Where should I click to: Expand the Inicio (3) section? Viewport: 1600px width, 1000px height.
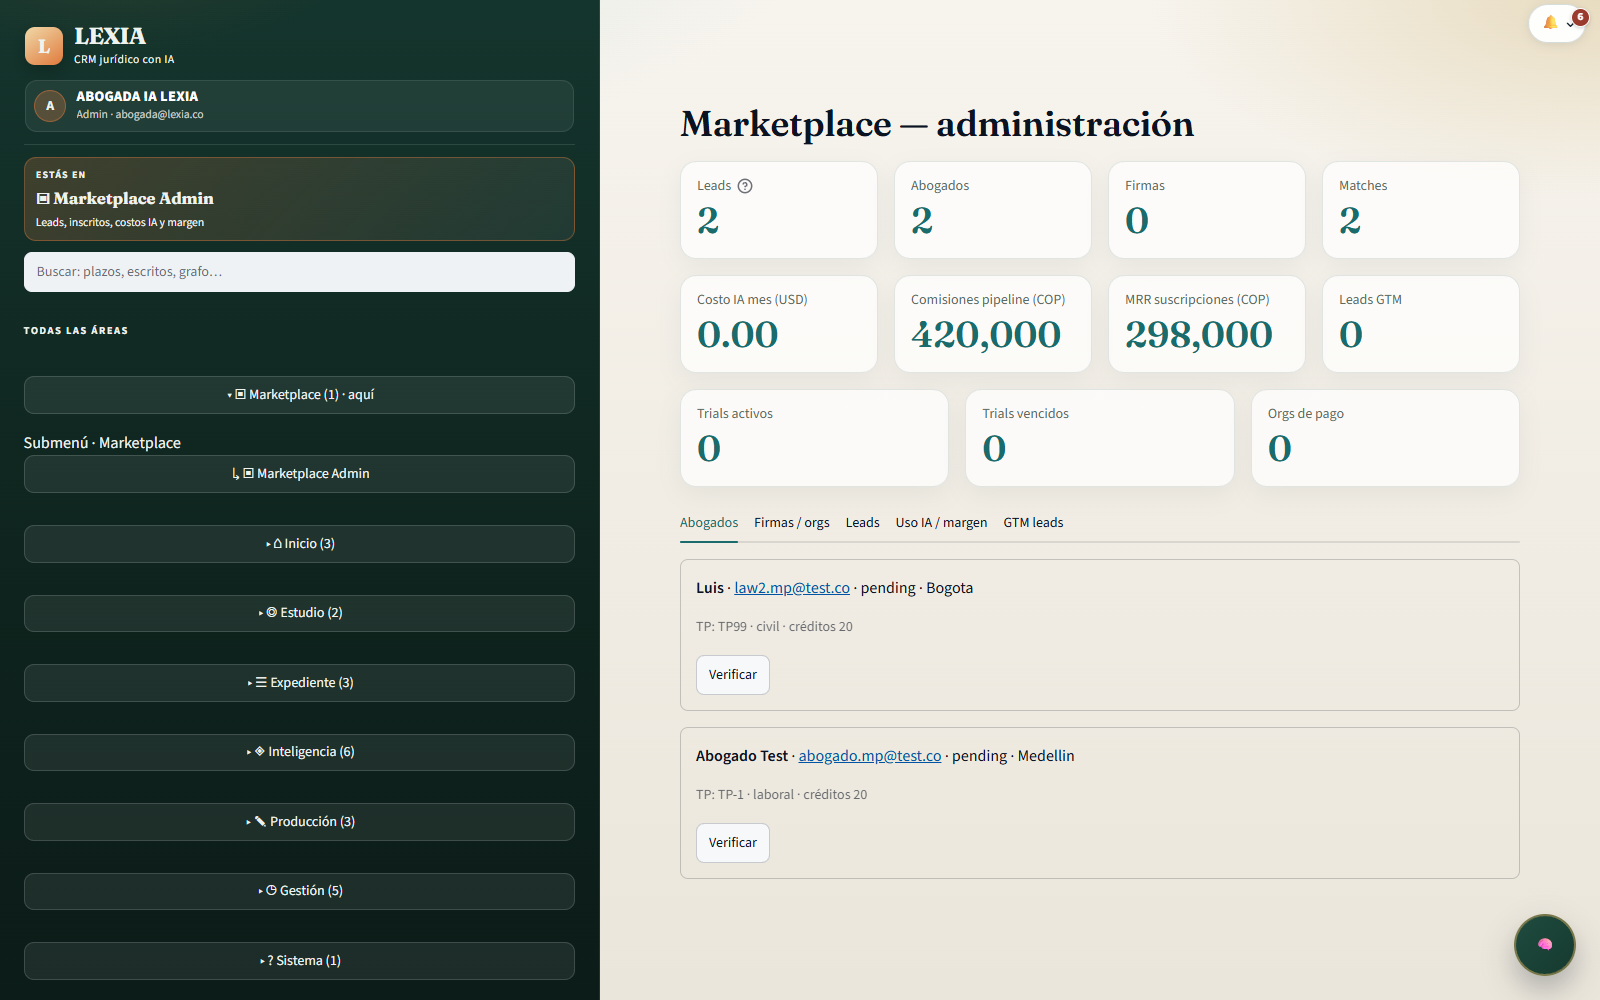(x=299, y=544)
